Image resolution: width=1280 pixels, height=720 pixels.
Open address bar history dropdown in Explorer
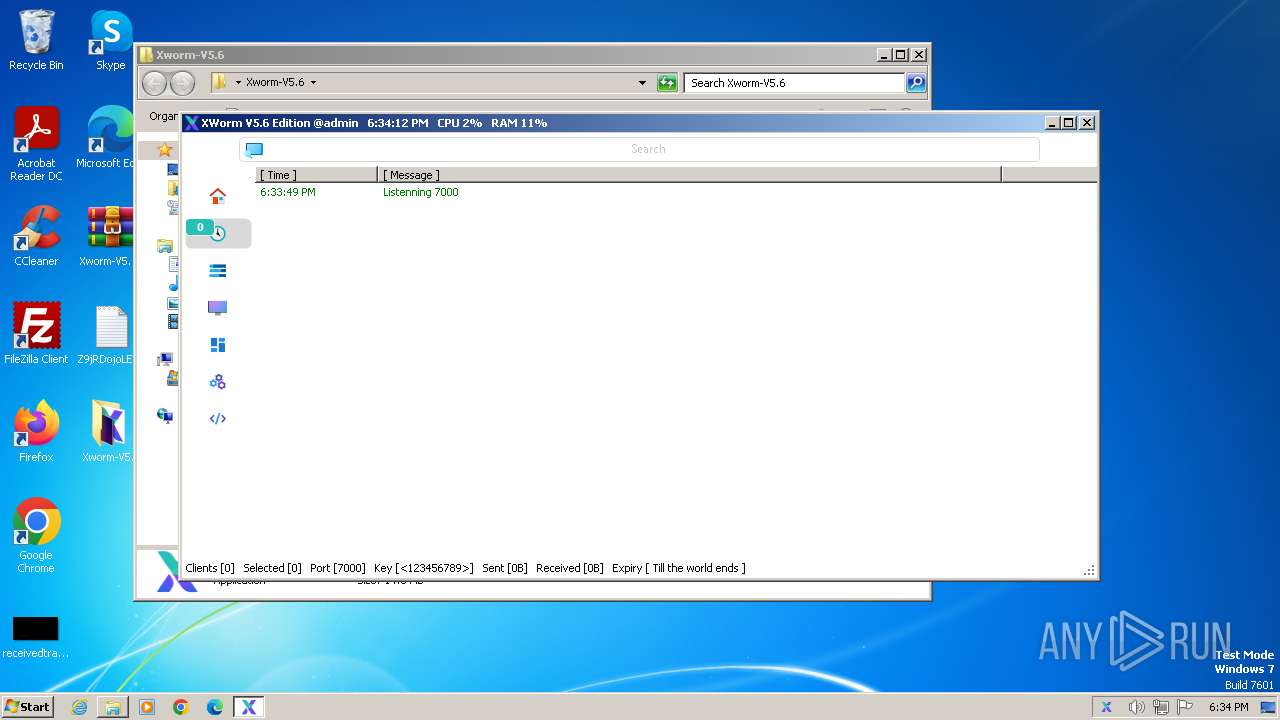642,83
